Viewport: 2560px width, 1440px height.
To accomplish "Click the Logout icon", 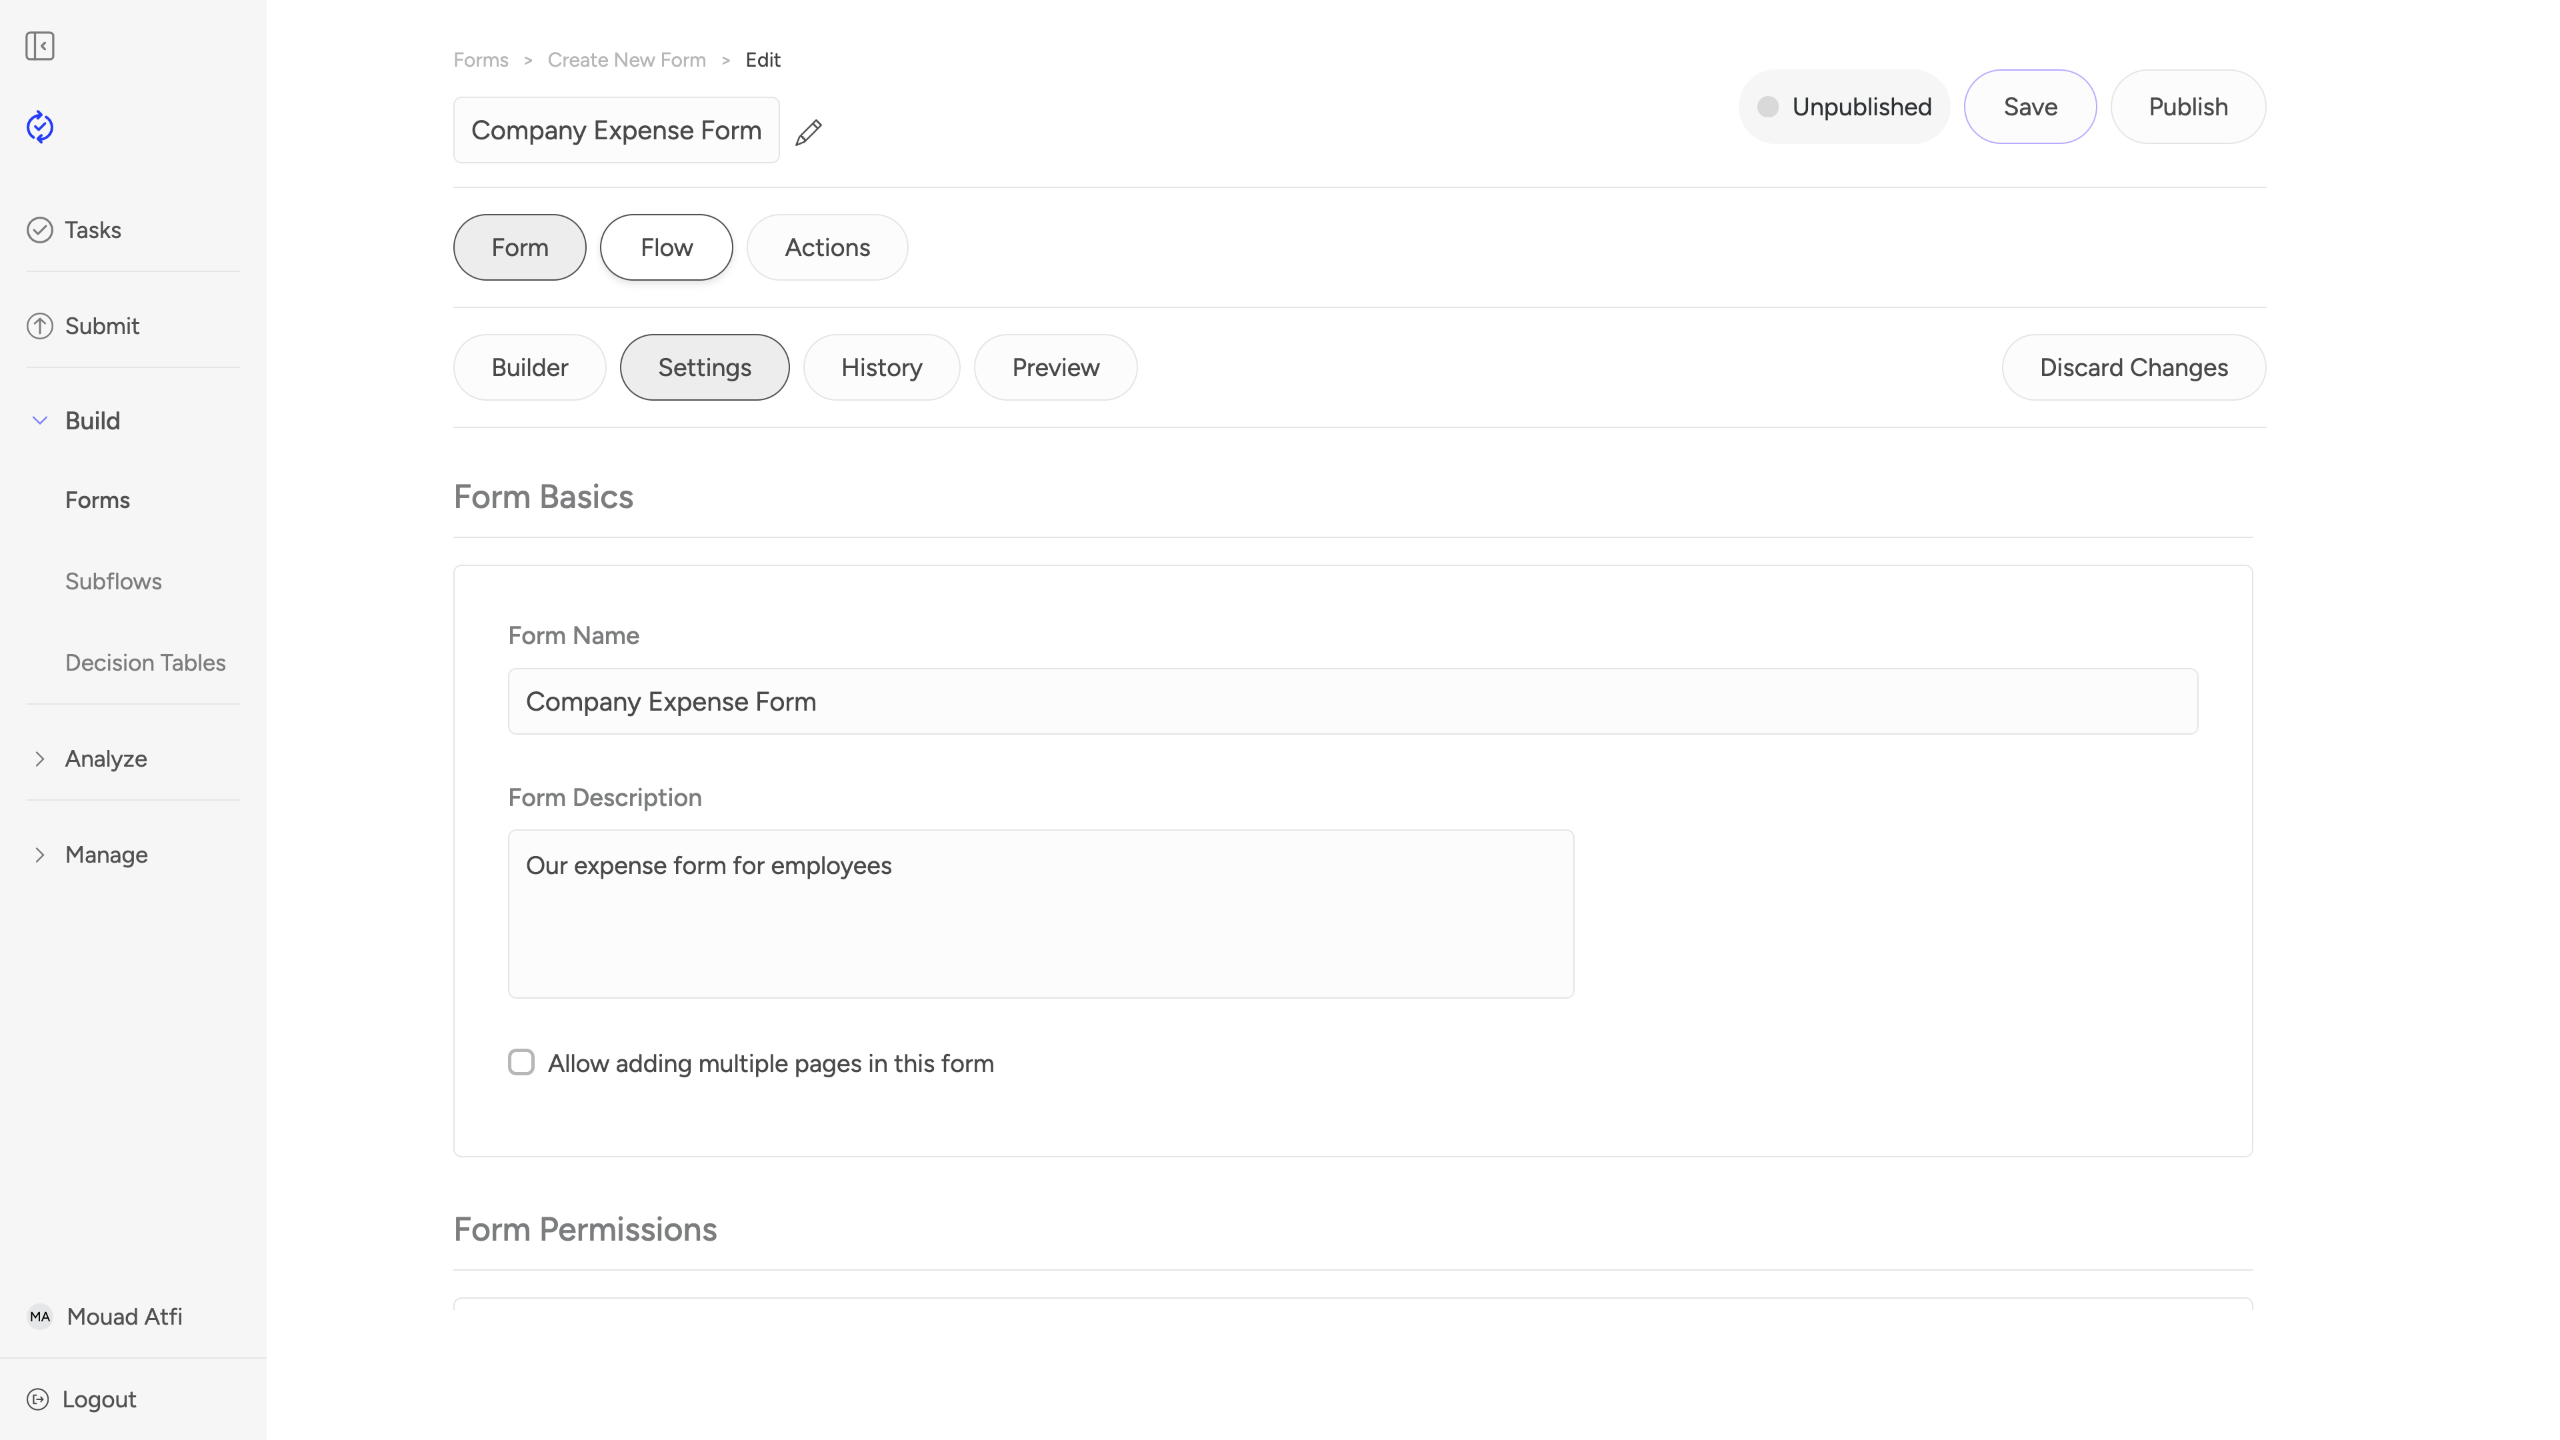I will pyautogui.click(x=38, y=1399).
